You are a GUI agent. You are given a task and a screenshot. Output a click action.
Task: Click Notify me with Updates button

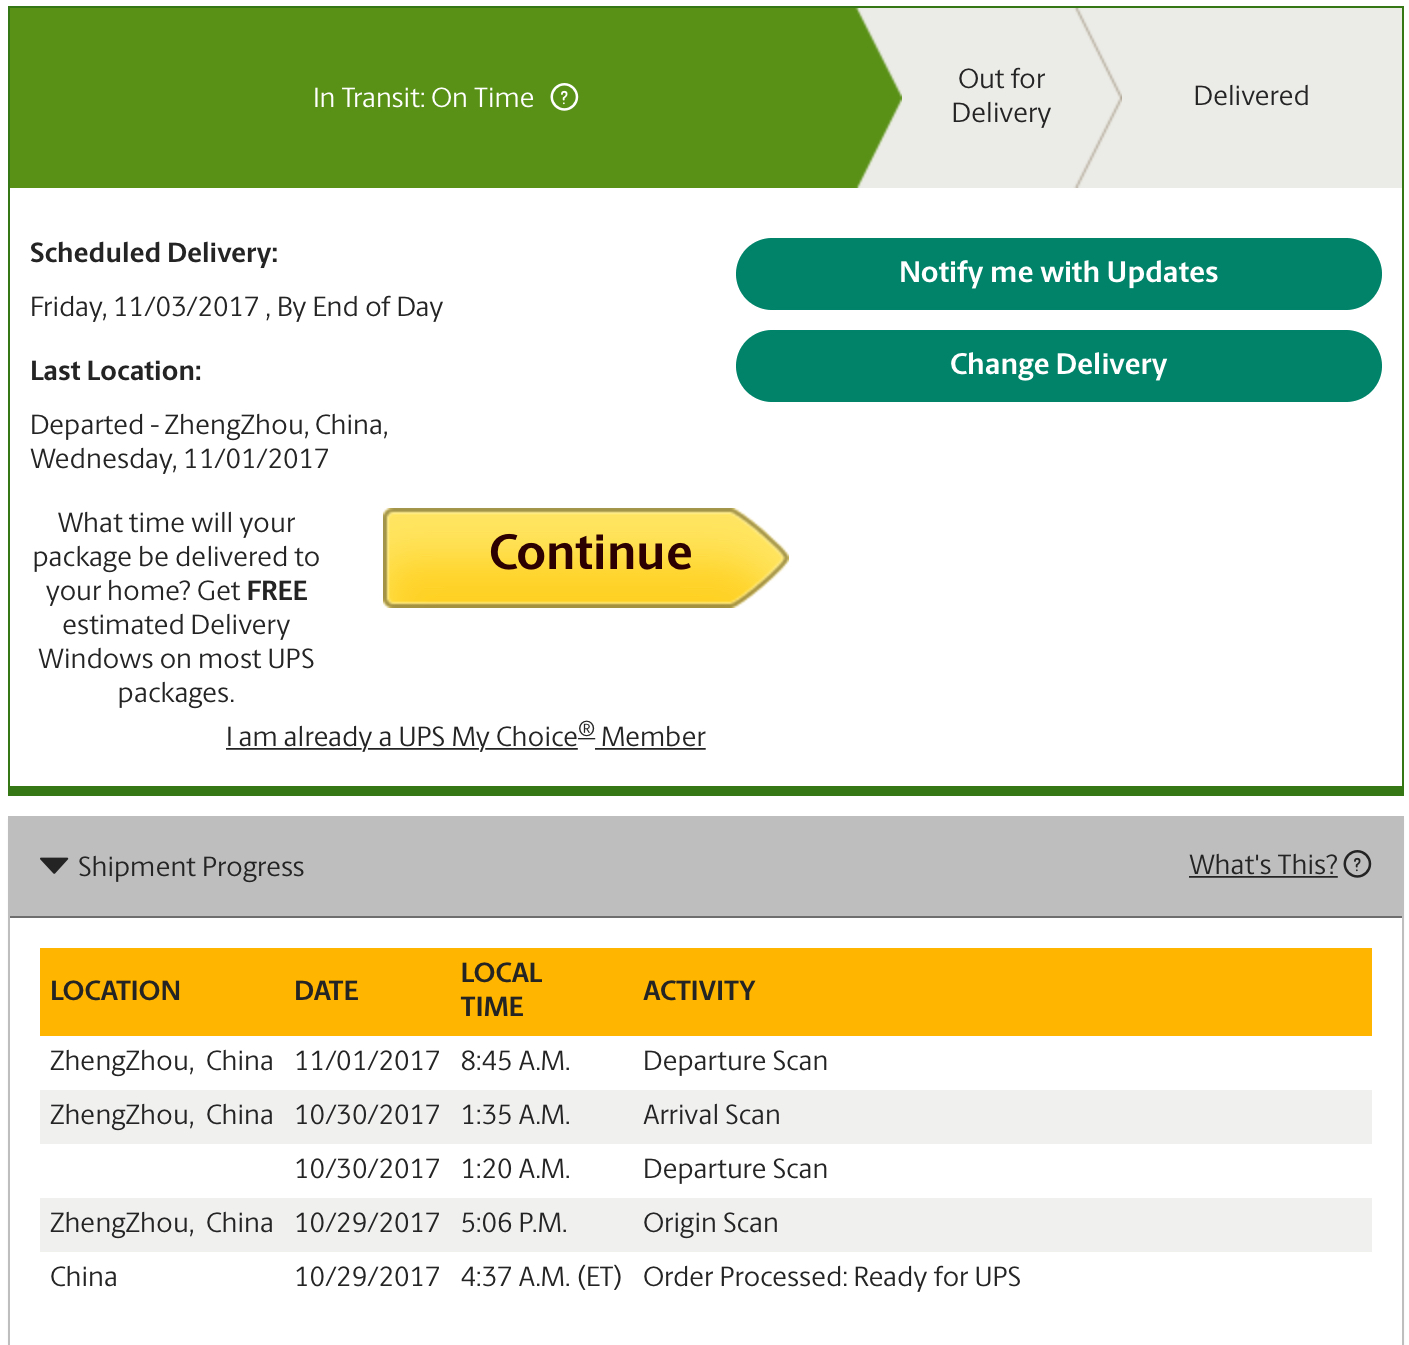pyautogui.click(x=1058, y=273)
